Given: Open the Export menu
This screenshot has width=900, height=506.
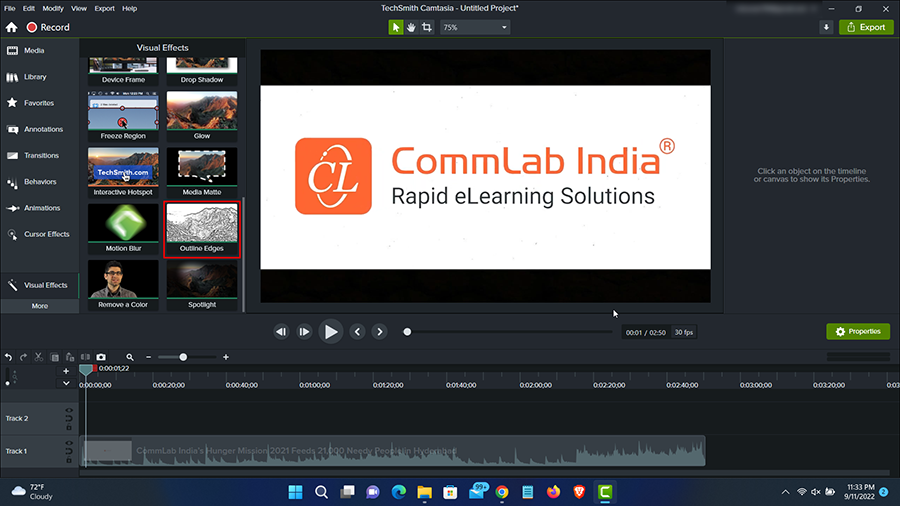Looking at the screenshot, I should pyautogui.click(x=104, y=8).
